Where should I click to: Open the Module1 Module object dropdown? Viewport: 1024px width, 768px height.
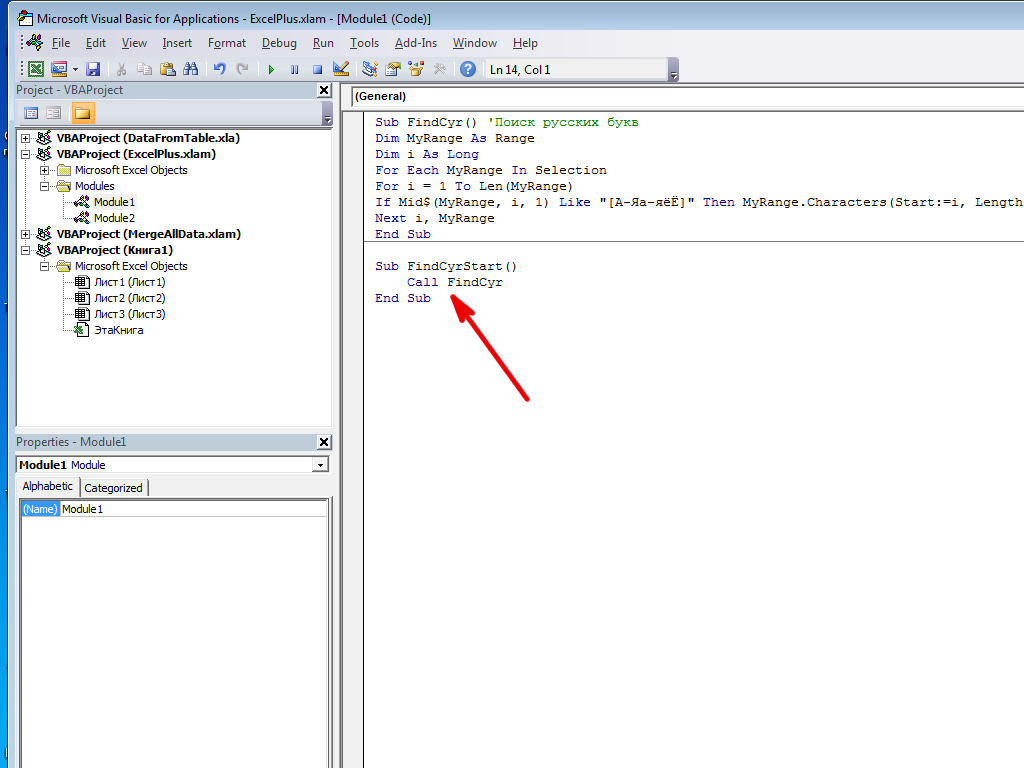(320, 465)
